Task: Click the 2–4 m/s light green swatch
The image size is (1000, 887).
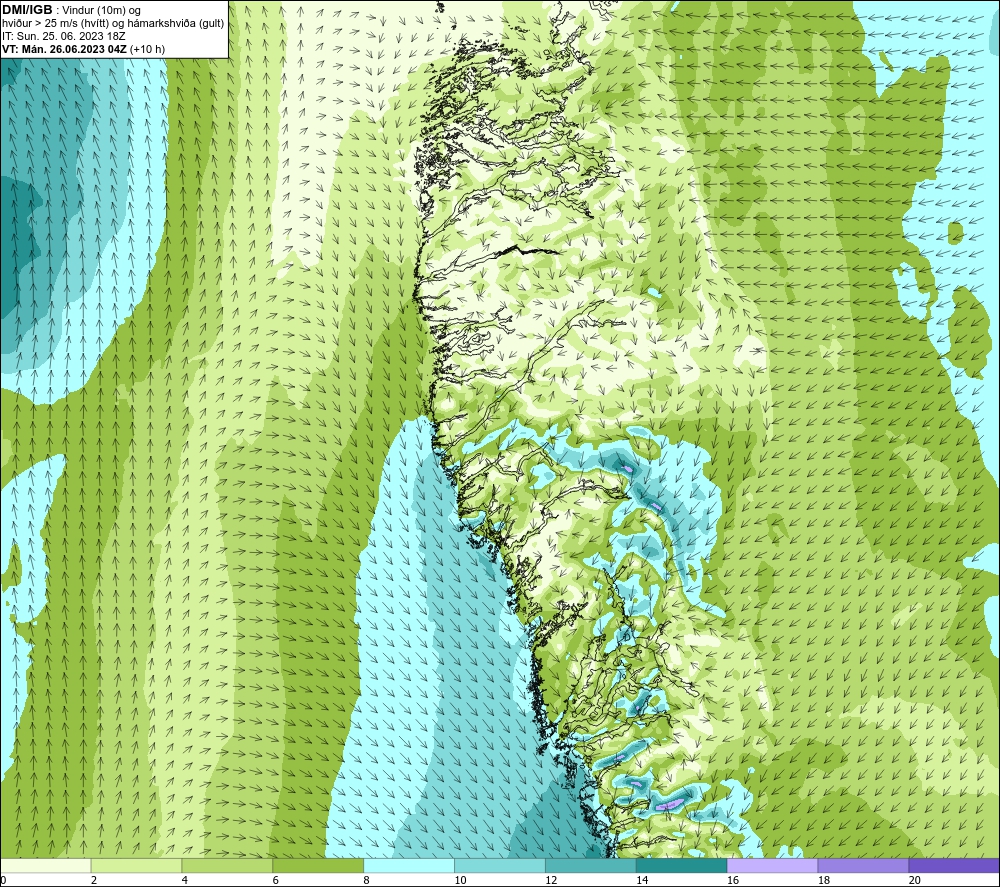Action: pos(136,865)
